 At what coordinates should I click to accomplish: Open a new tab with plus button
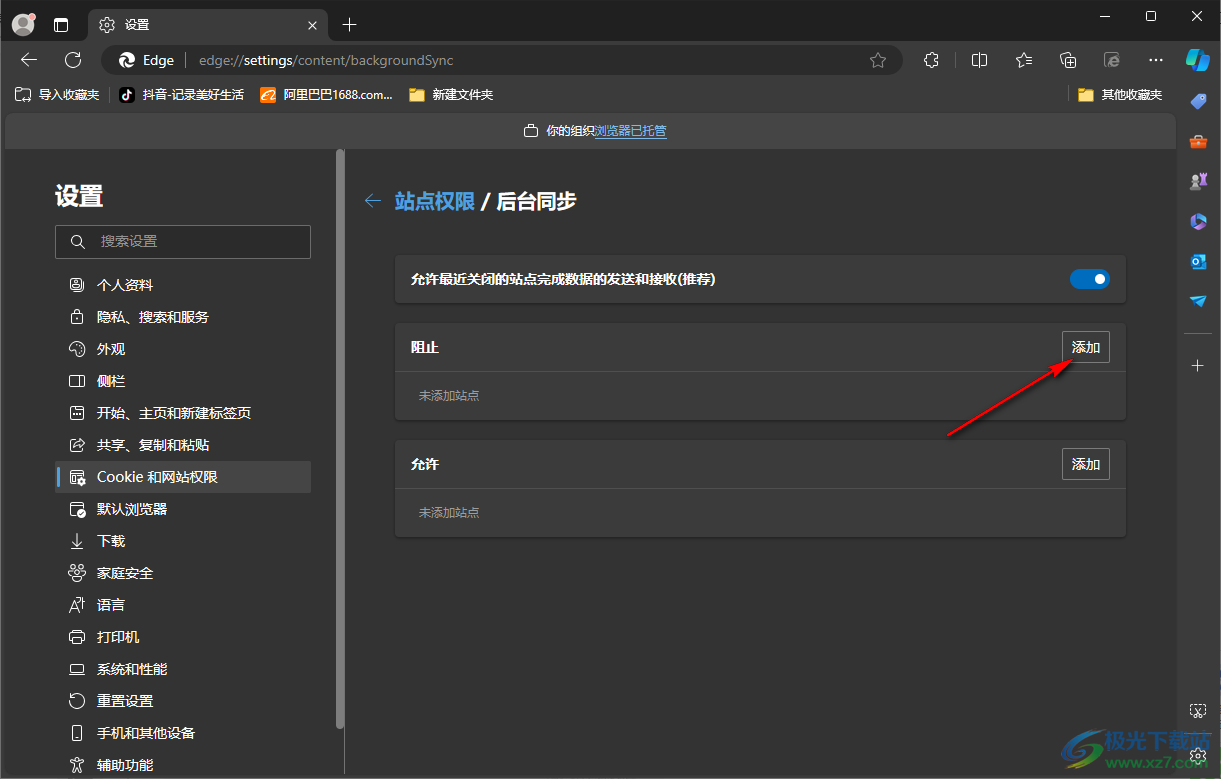pos(349,24)
